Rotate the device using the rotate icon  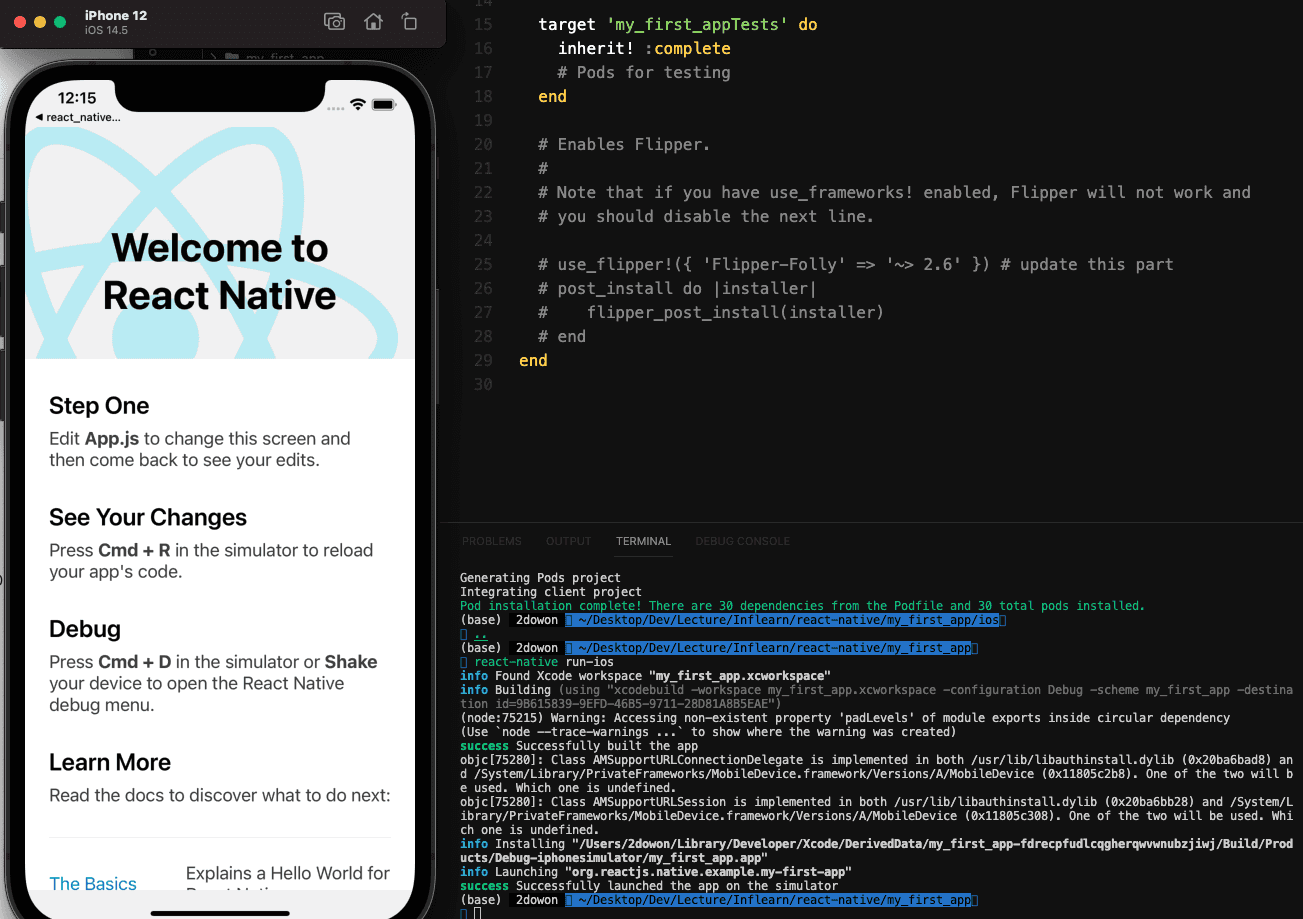[x=409, y=22]
